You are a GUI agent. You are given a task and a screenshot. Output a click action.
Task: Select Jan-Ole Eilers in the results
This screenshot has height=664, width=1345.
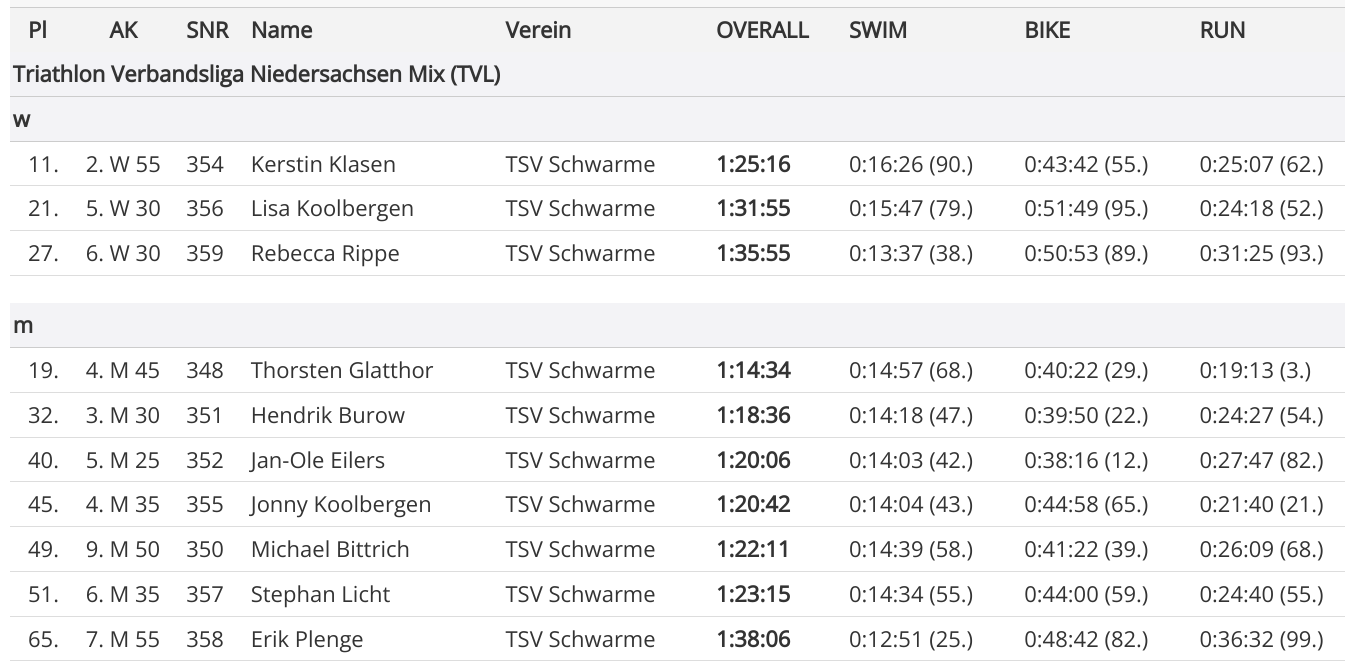point(318,461)
